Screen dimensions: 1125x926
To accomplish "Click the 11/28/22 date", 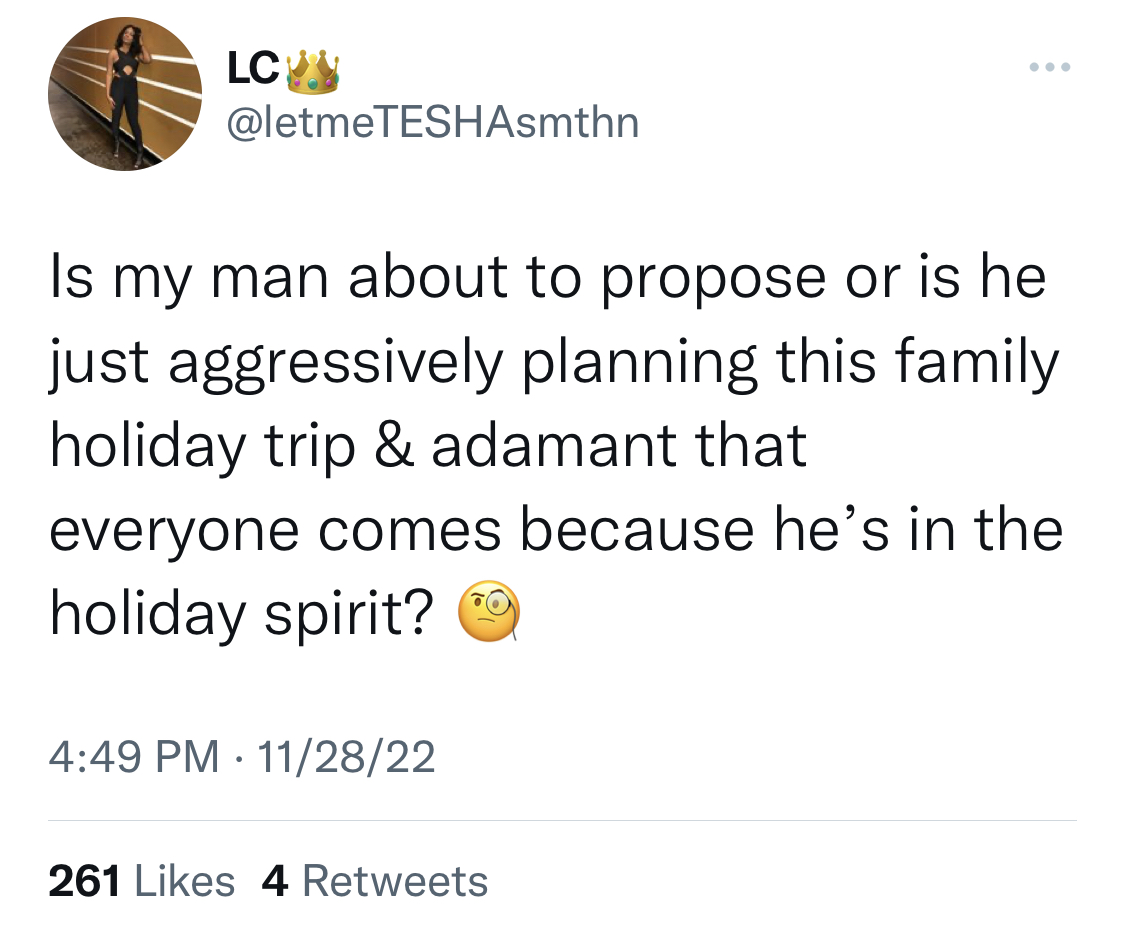I will (345, 757).
